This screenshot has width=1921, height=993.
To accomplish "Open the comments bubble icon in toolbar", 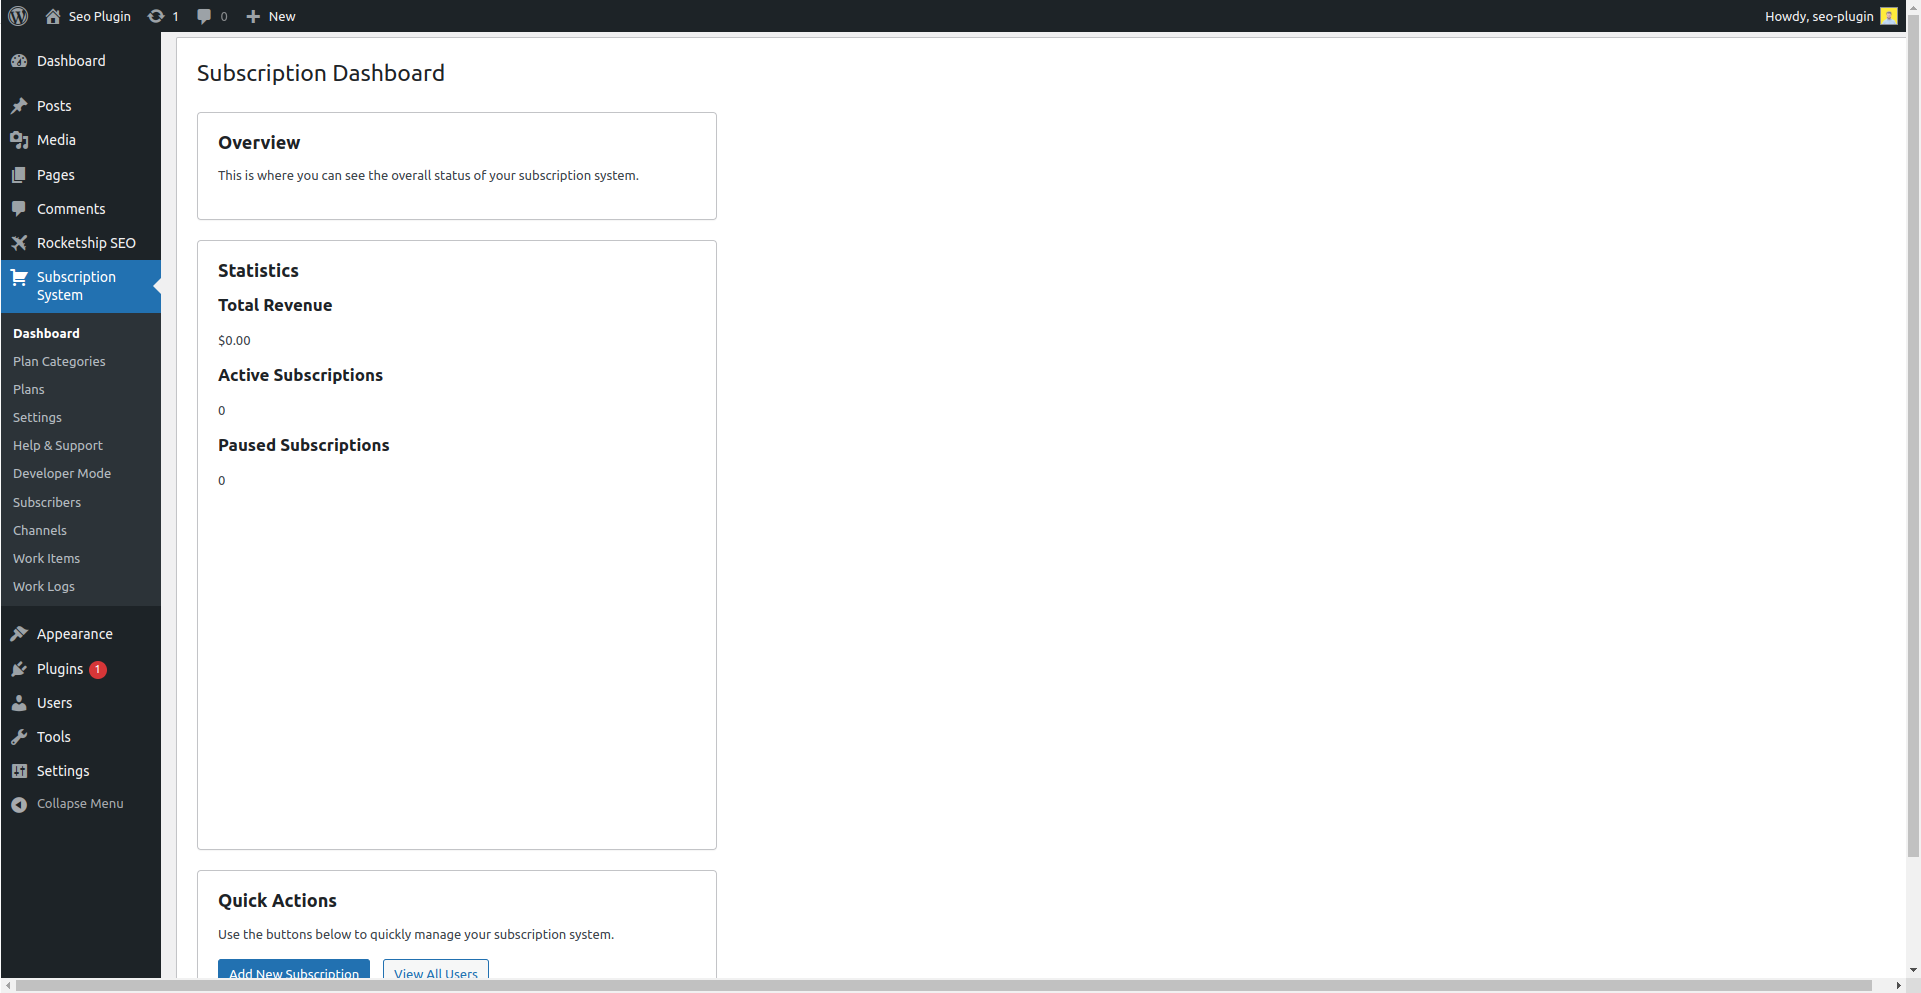I will (x=204, y=16).
